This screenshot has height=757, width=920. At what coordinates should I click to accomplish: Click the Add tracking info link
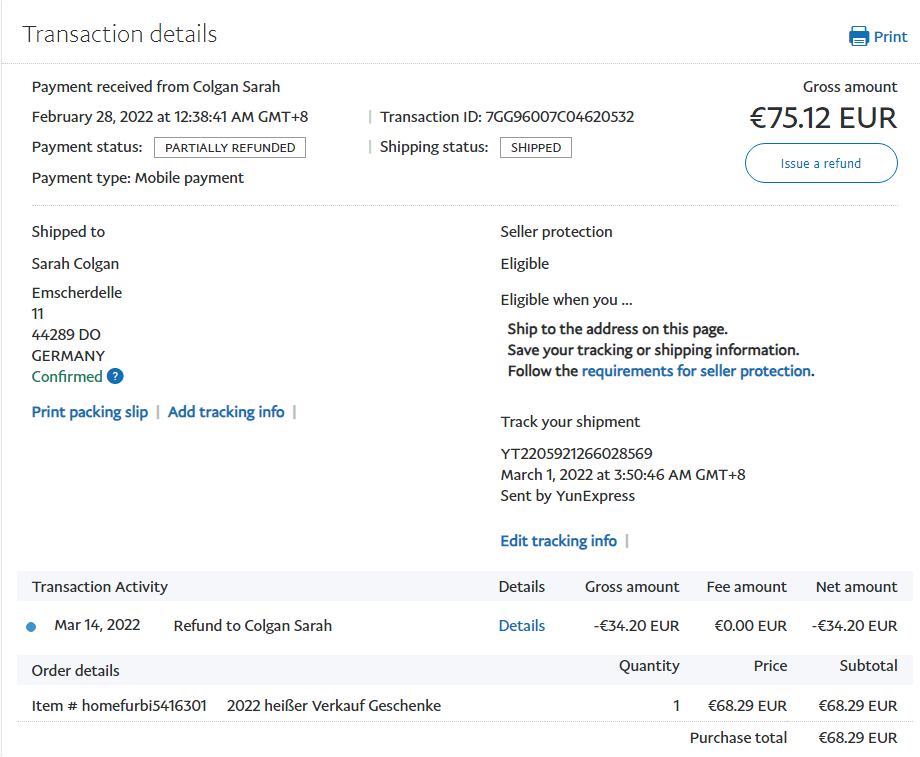coord(226,412)
